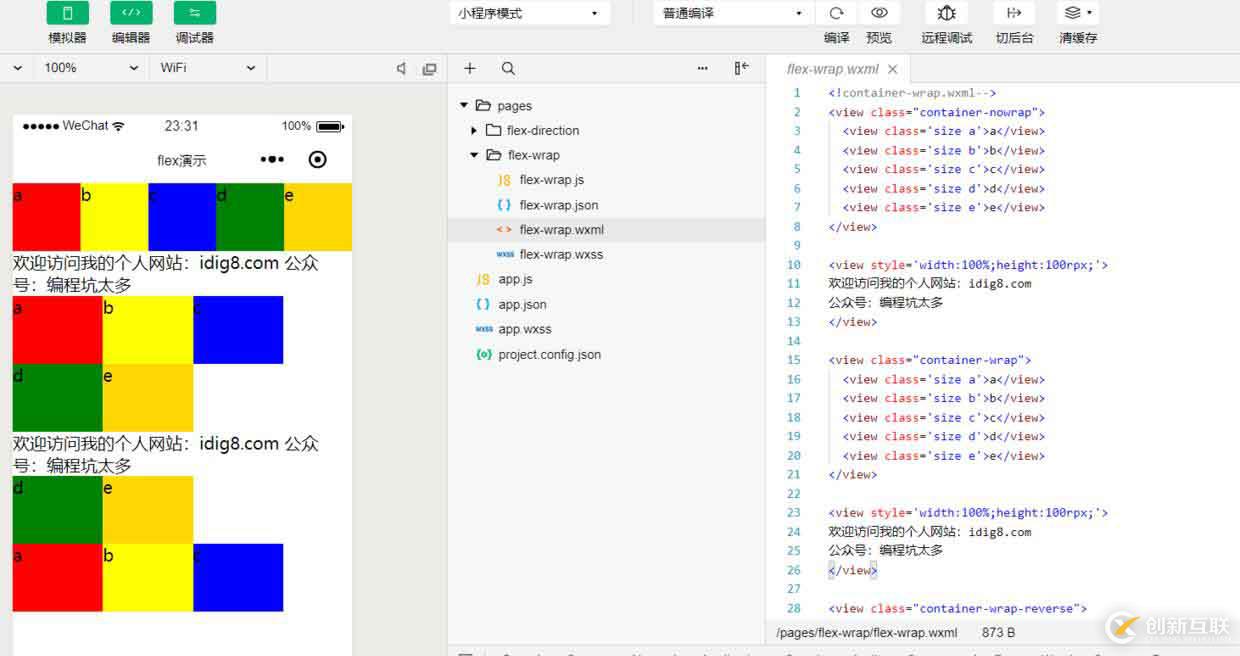This screenshot has height=656, width=1240.
Task: Open app.wxss file
Action: point(525,329)
